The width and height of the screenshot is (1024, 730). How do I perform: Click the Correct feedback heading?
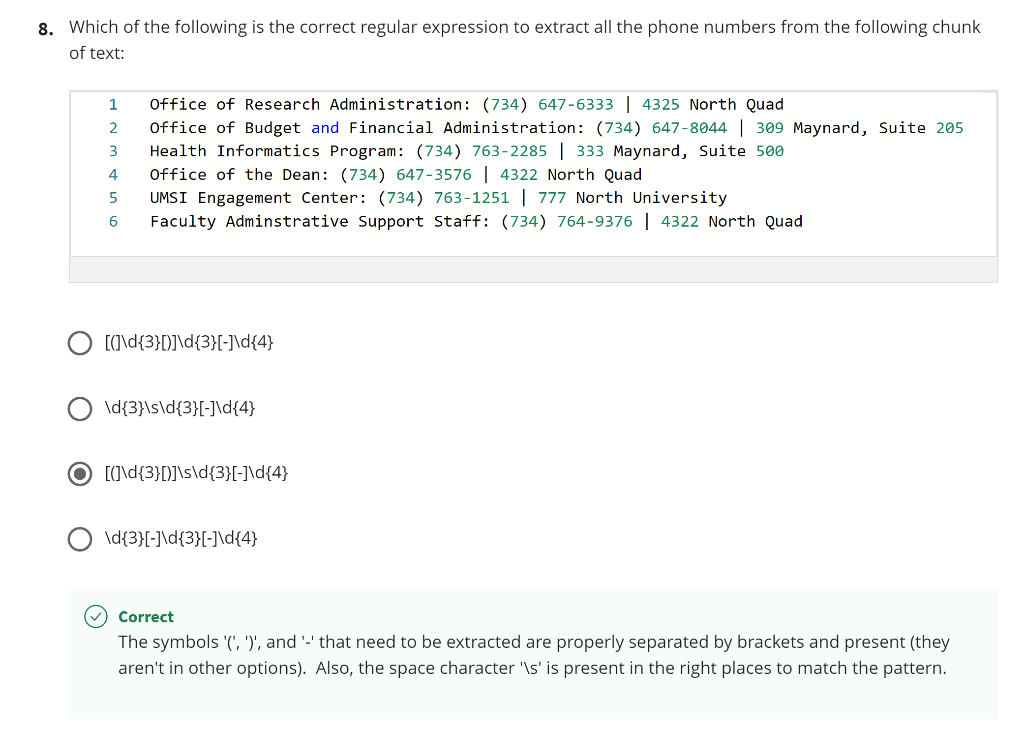tap(146, 617)
